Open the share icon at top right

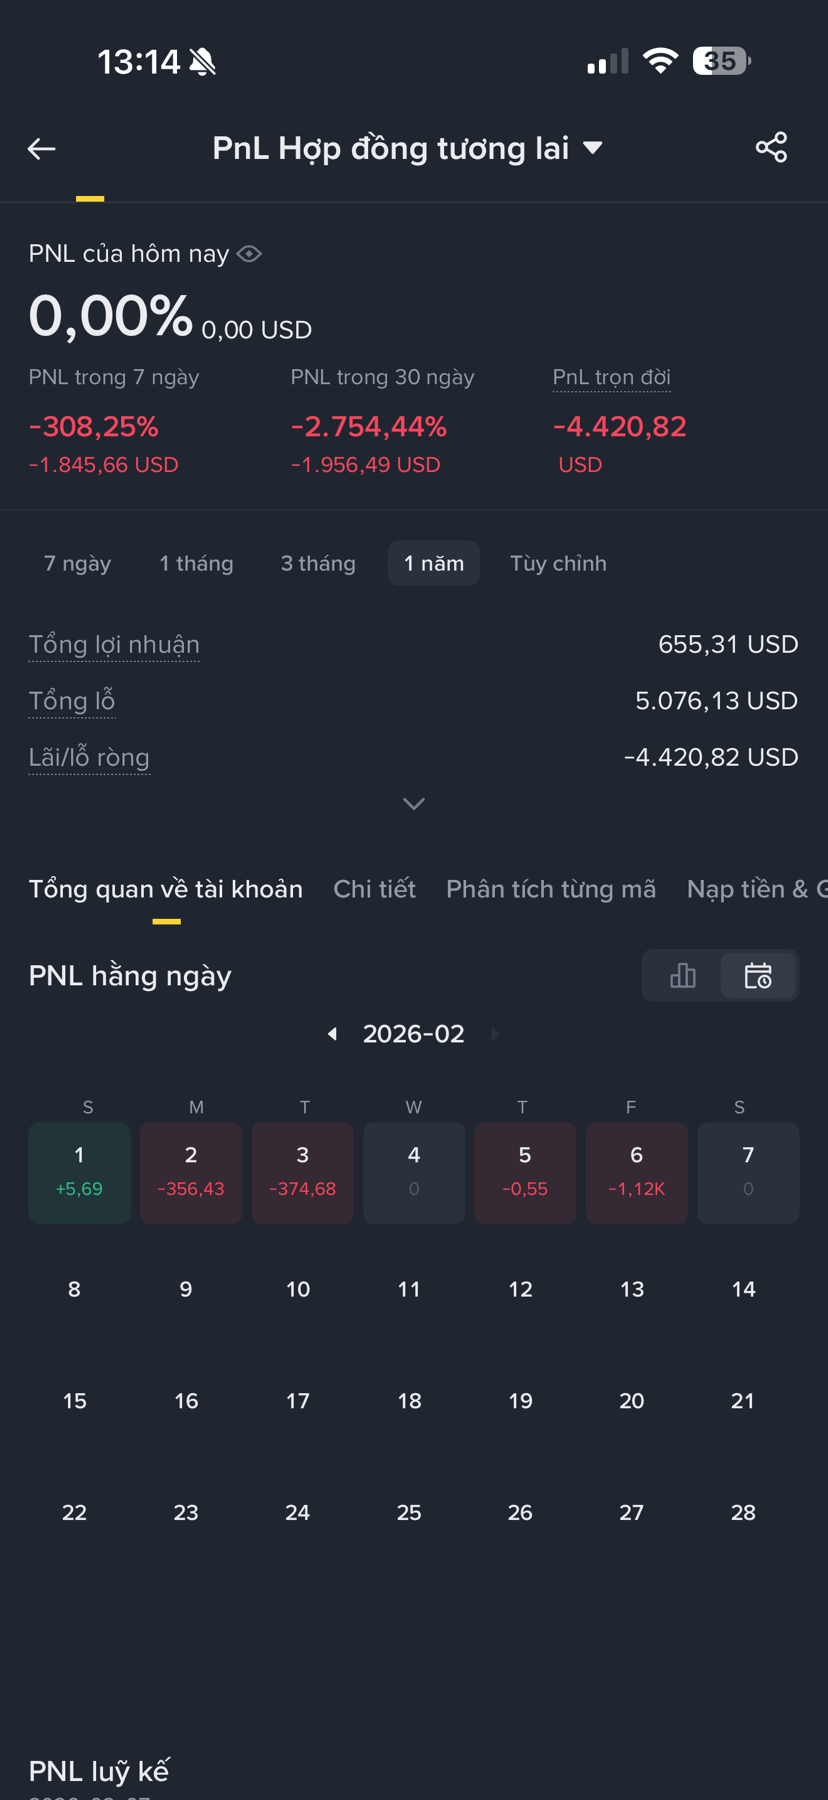pos(771,148)
